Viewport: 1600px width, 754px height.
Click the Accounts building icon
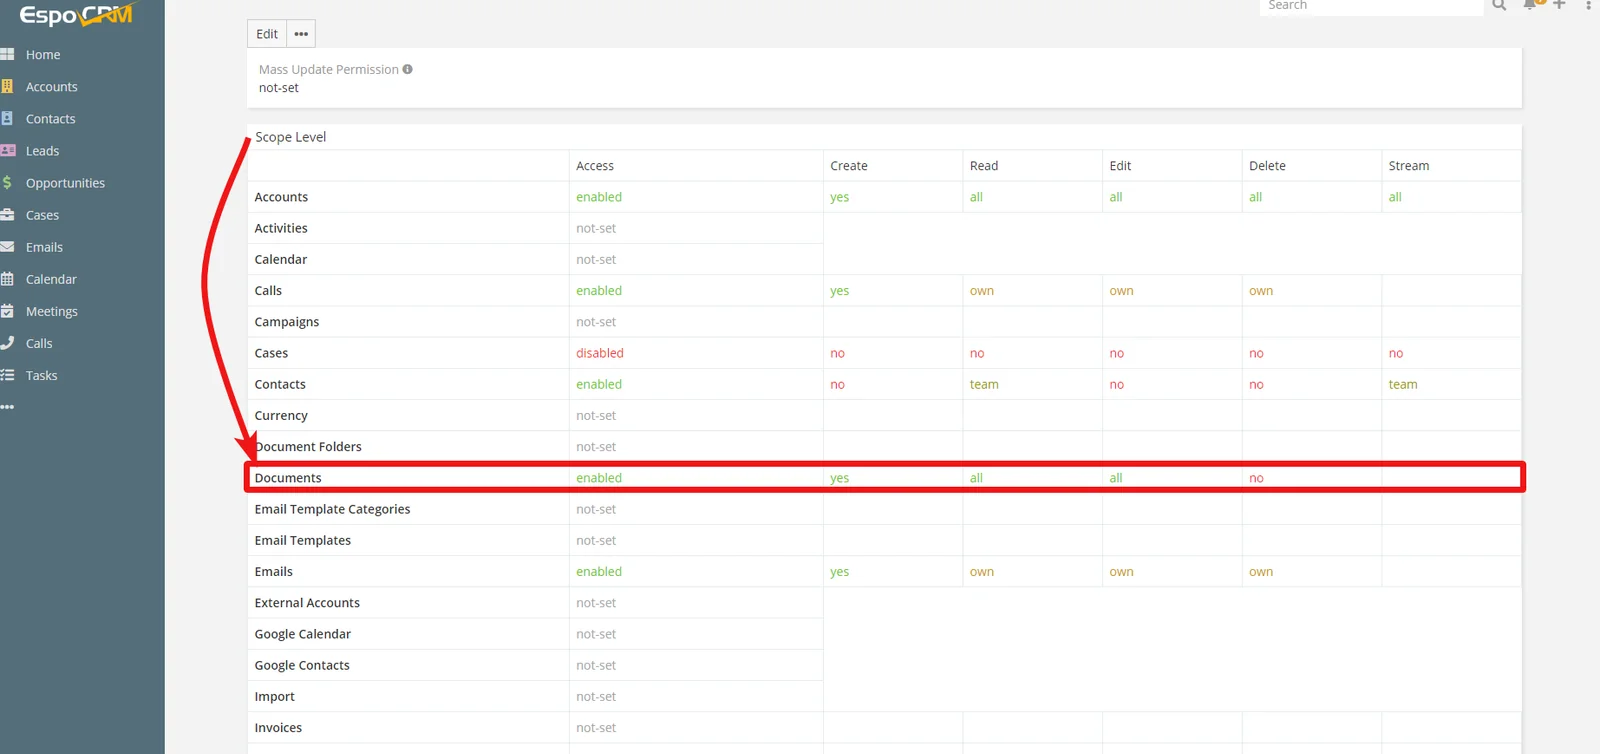[x=7, y=86]
